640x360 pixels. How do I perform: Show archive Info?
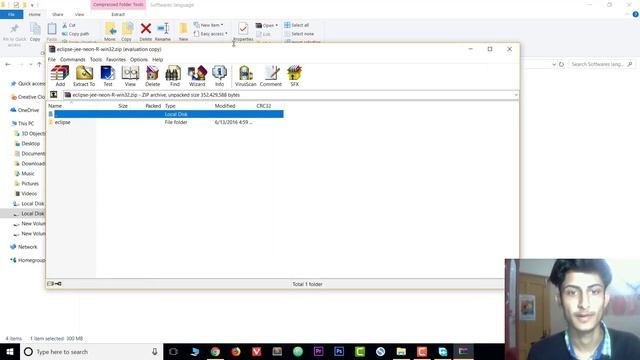(x=219, y=76)
